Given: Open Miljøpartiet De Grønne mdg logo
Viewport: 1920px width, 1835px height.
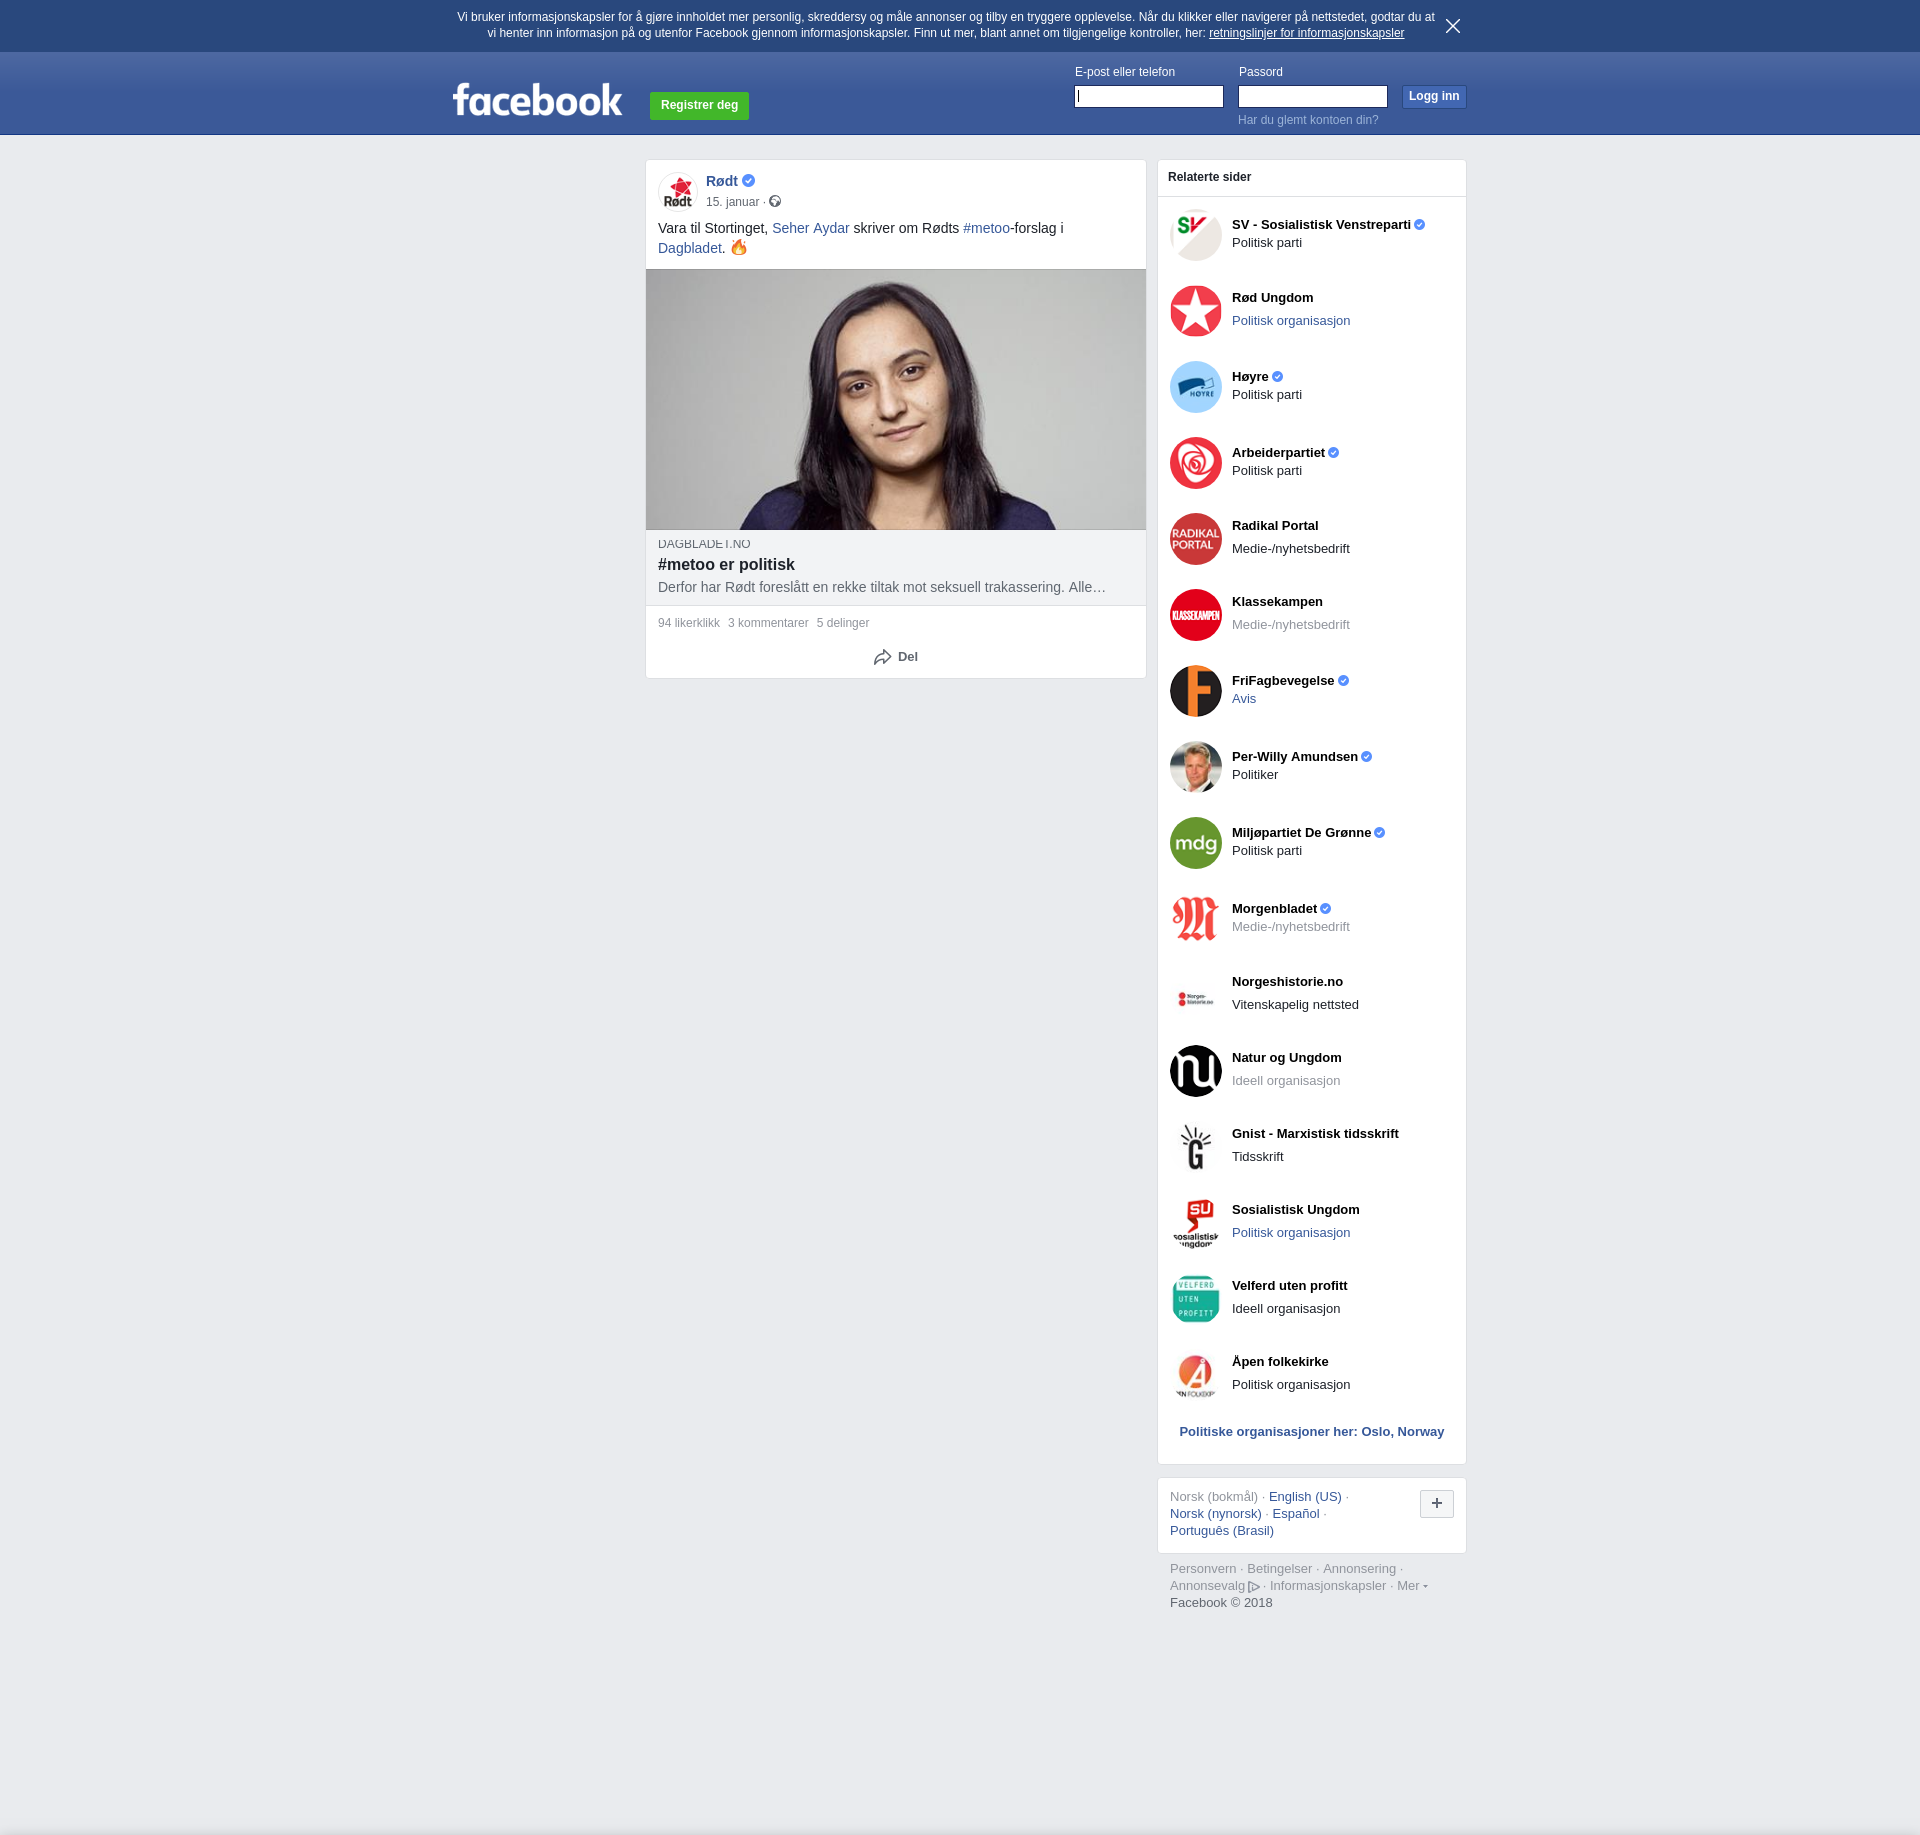Looking at the screenshot, I should coord(1196,843).
